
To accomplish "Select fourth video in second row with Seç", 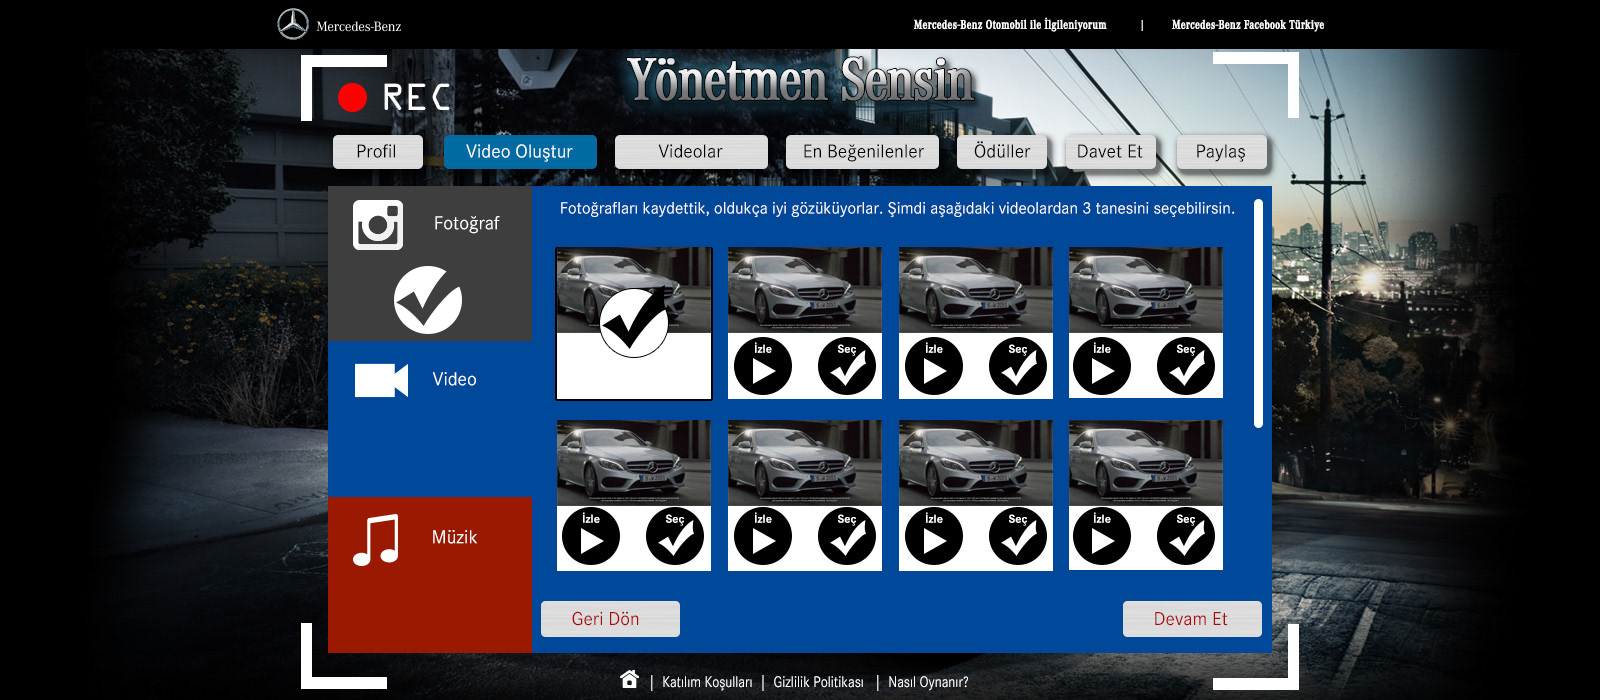I will 1186,536.
